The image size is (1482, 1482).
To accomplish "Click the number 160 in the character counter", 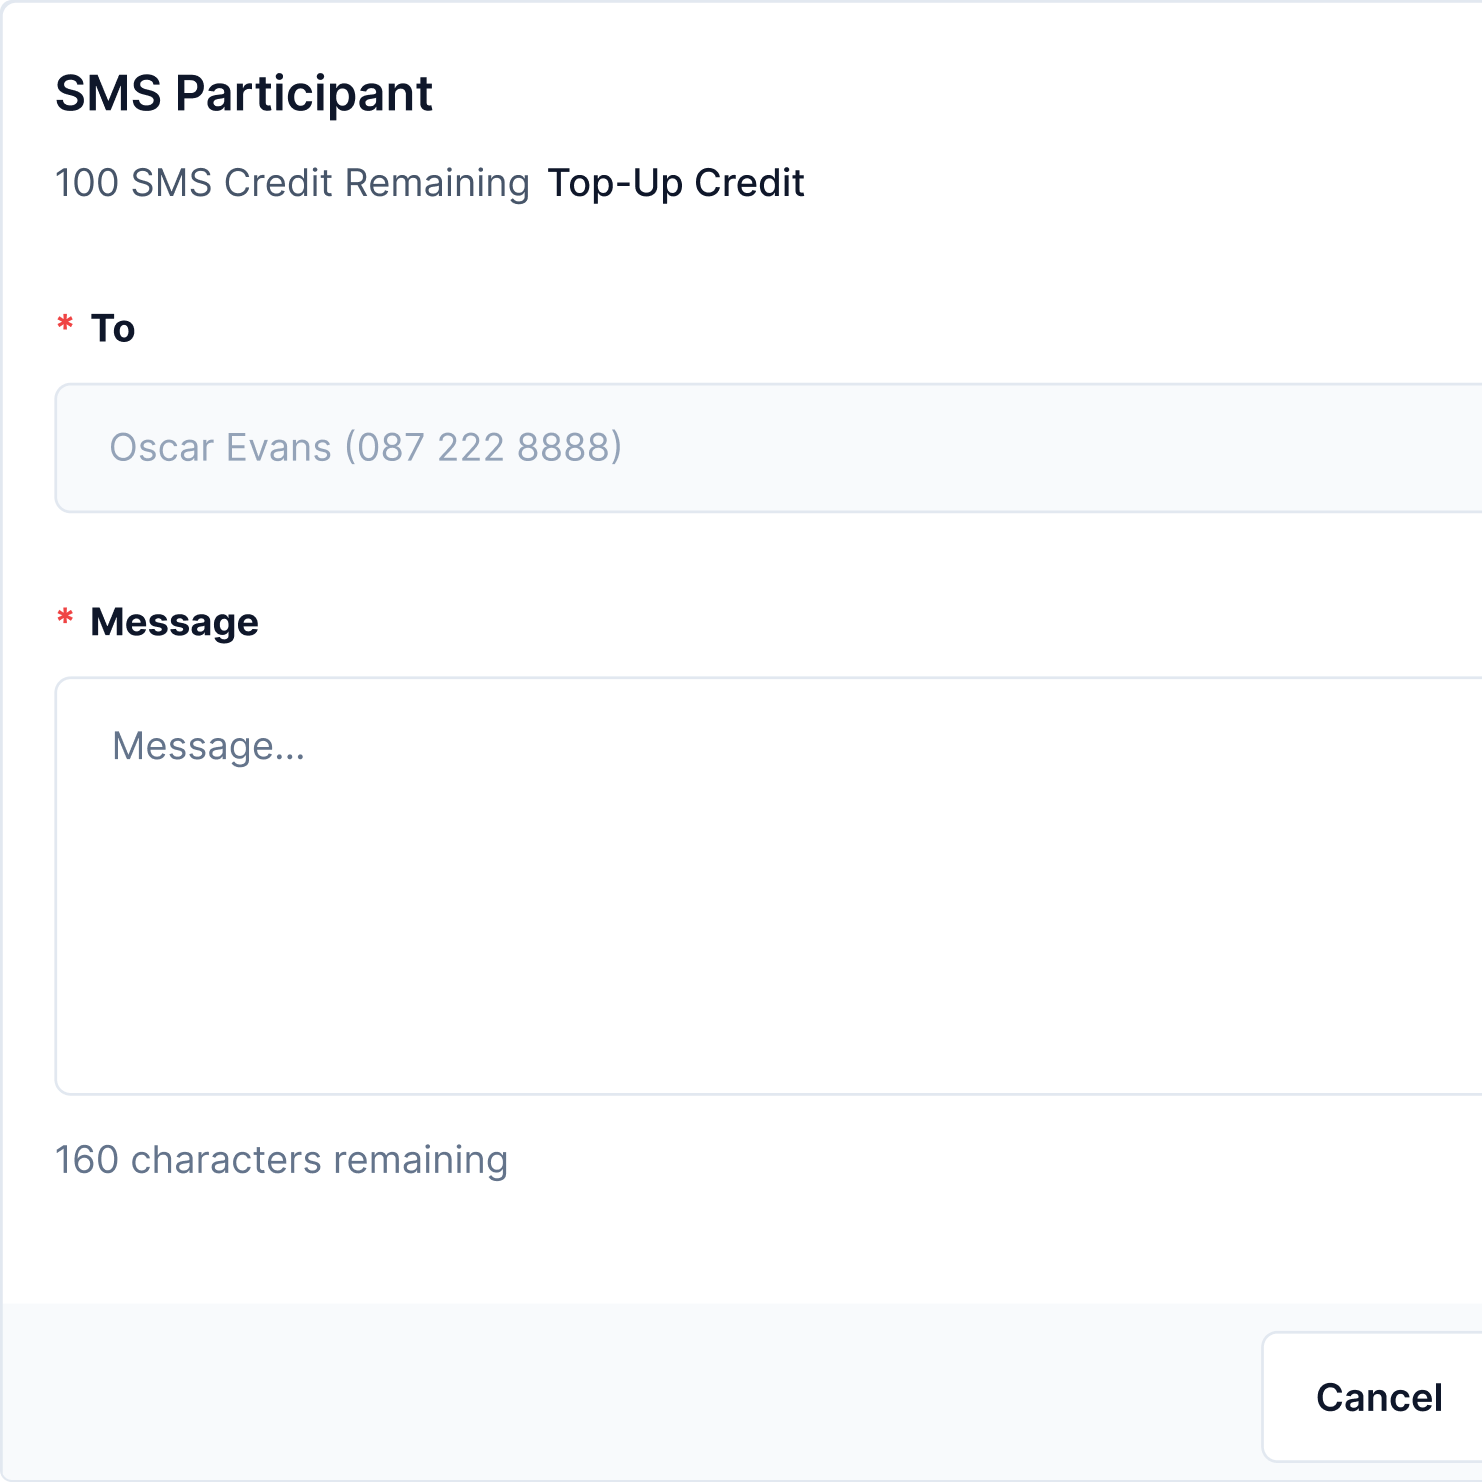I will pyautogui.click(x=87, y=1160).
